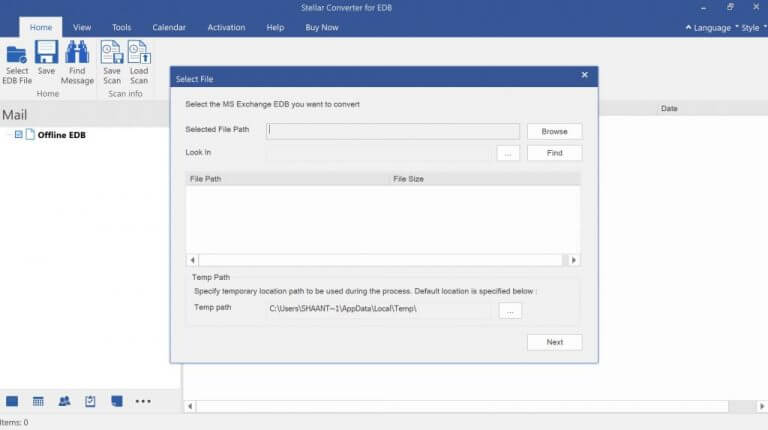Select the Offline EDB tree item
The width and height of the screenshot is (768, 430).
pos(62,135)
